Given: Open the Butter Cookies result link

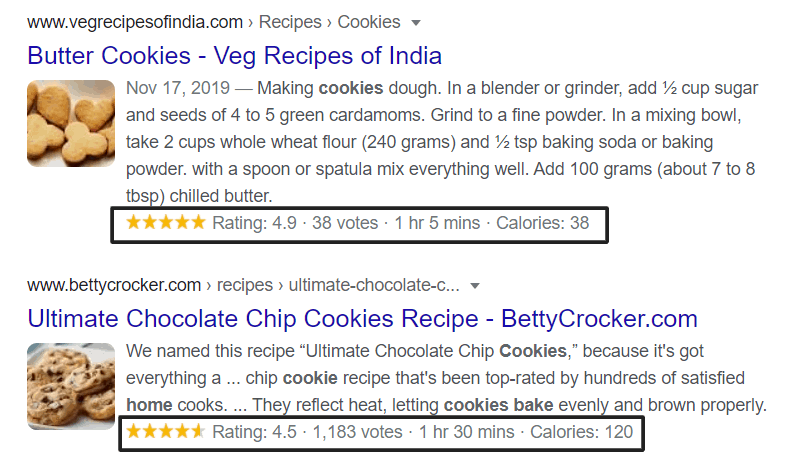Looking at the screenshot, I should 234,54.
